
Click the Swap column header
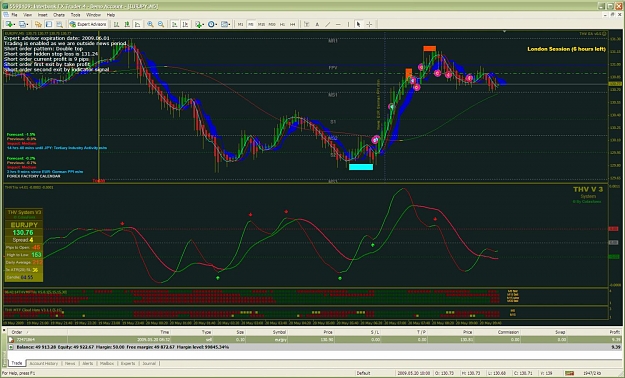pos(544,332)
